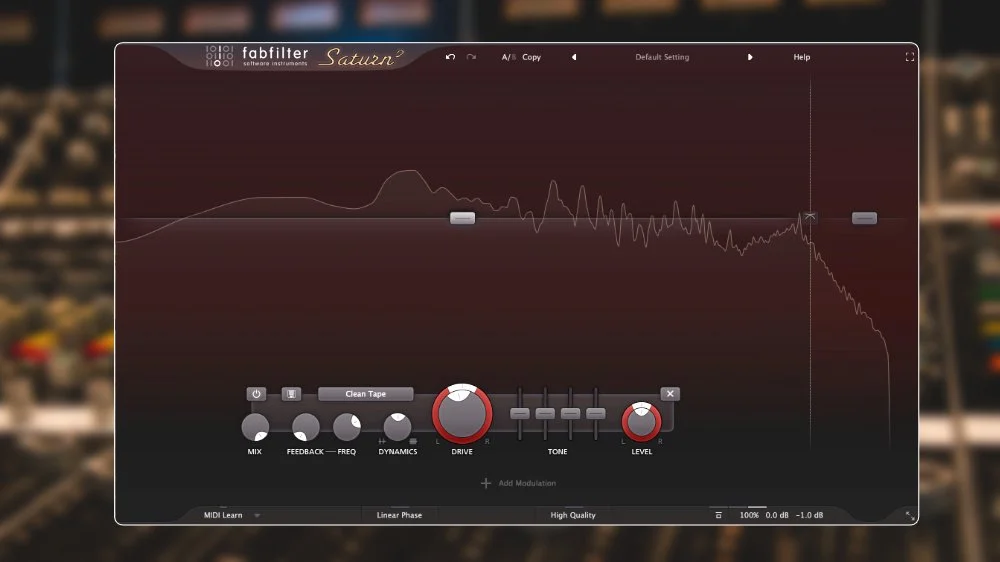Viewport: 1000px width, 562px height.
Task: Click the drive R pan label
Action: tap(487, 441)
